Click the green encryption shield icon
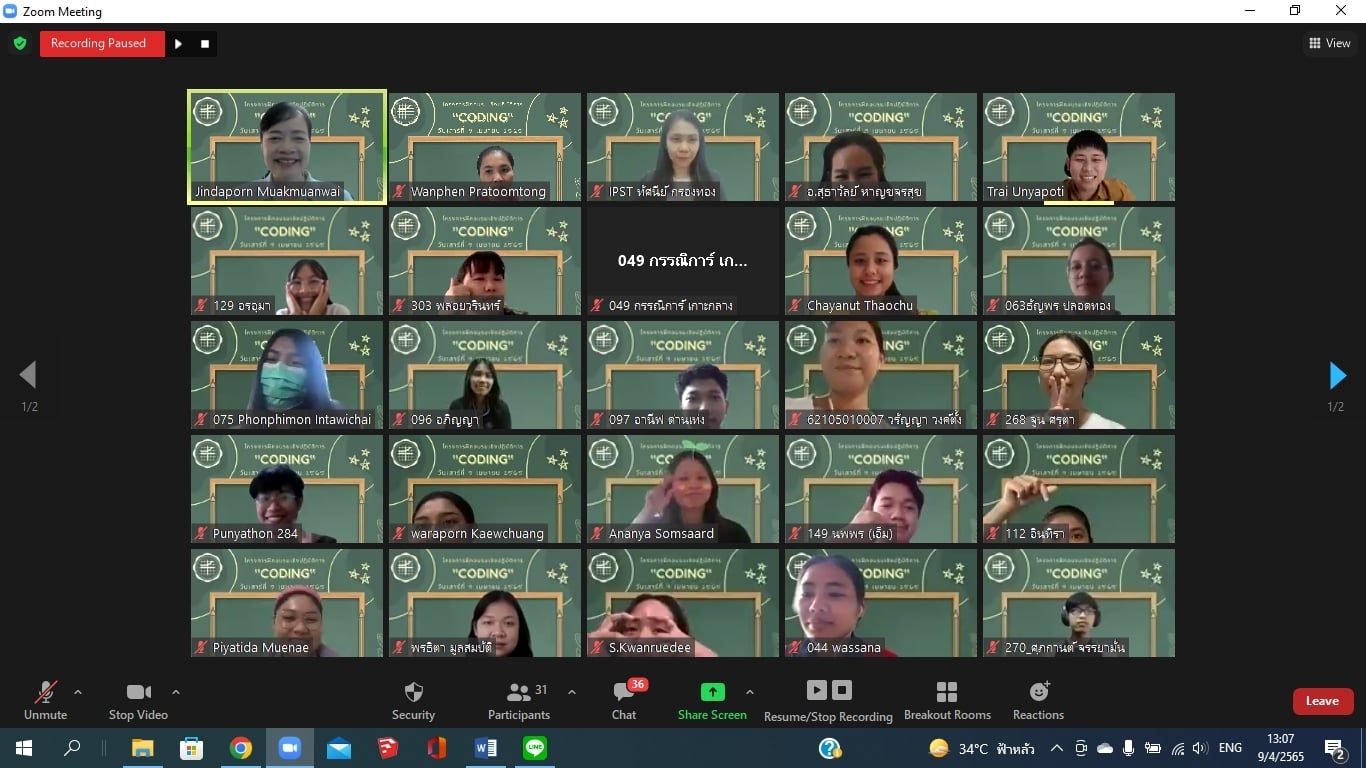Screen dimensions: 1366x768 [19, 43]
